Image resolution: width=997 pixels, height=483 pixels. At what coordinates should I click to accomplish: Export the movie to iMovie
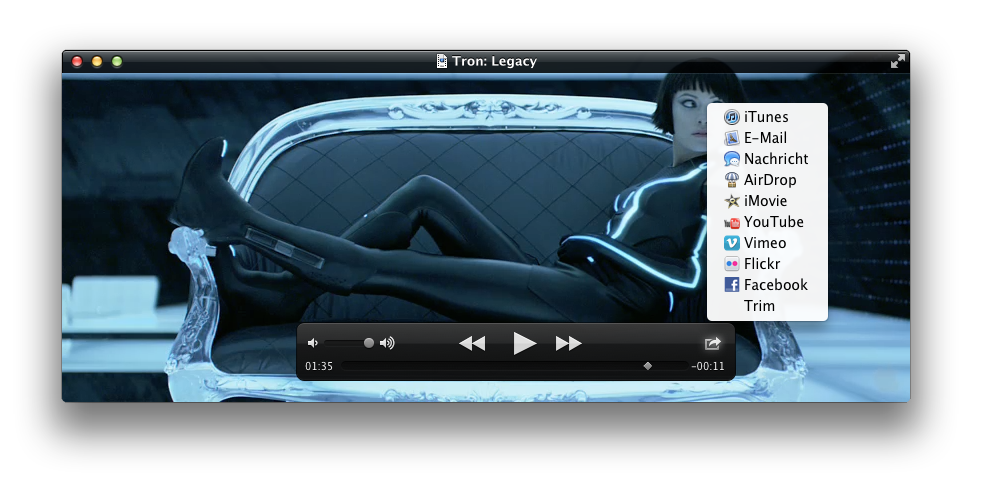[x=767, y=201]
